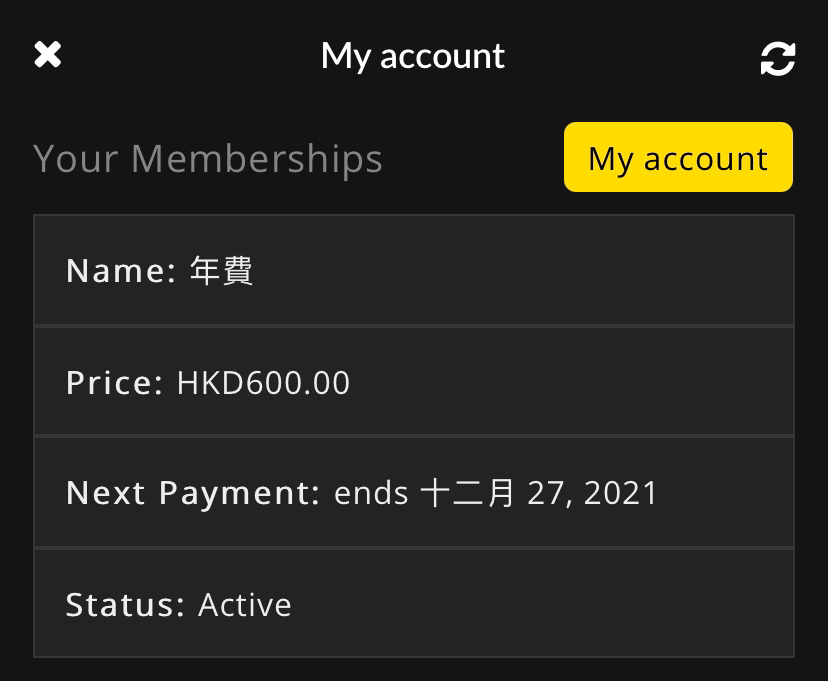
Task: Click the Active status value
Action: click(244, 605)
